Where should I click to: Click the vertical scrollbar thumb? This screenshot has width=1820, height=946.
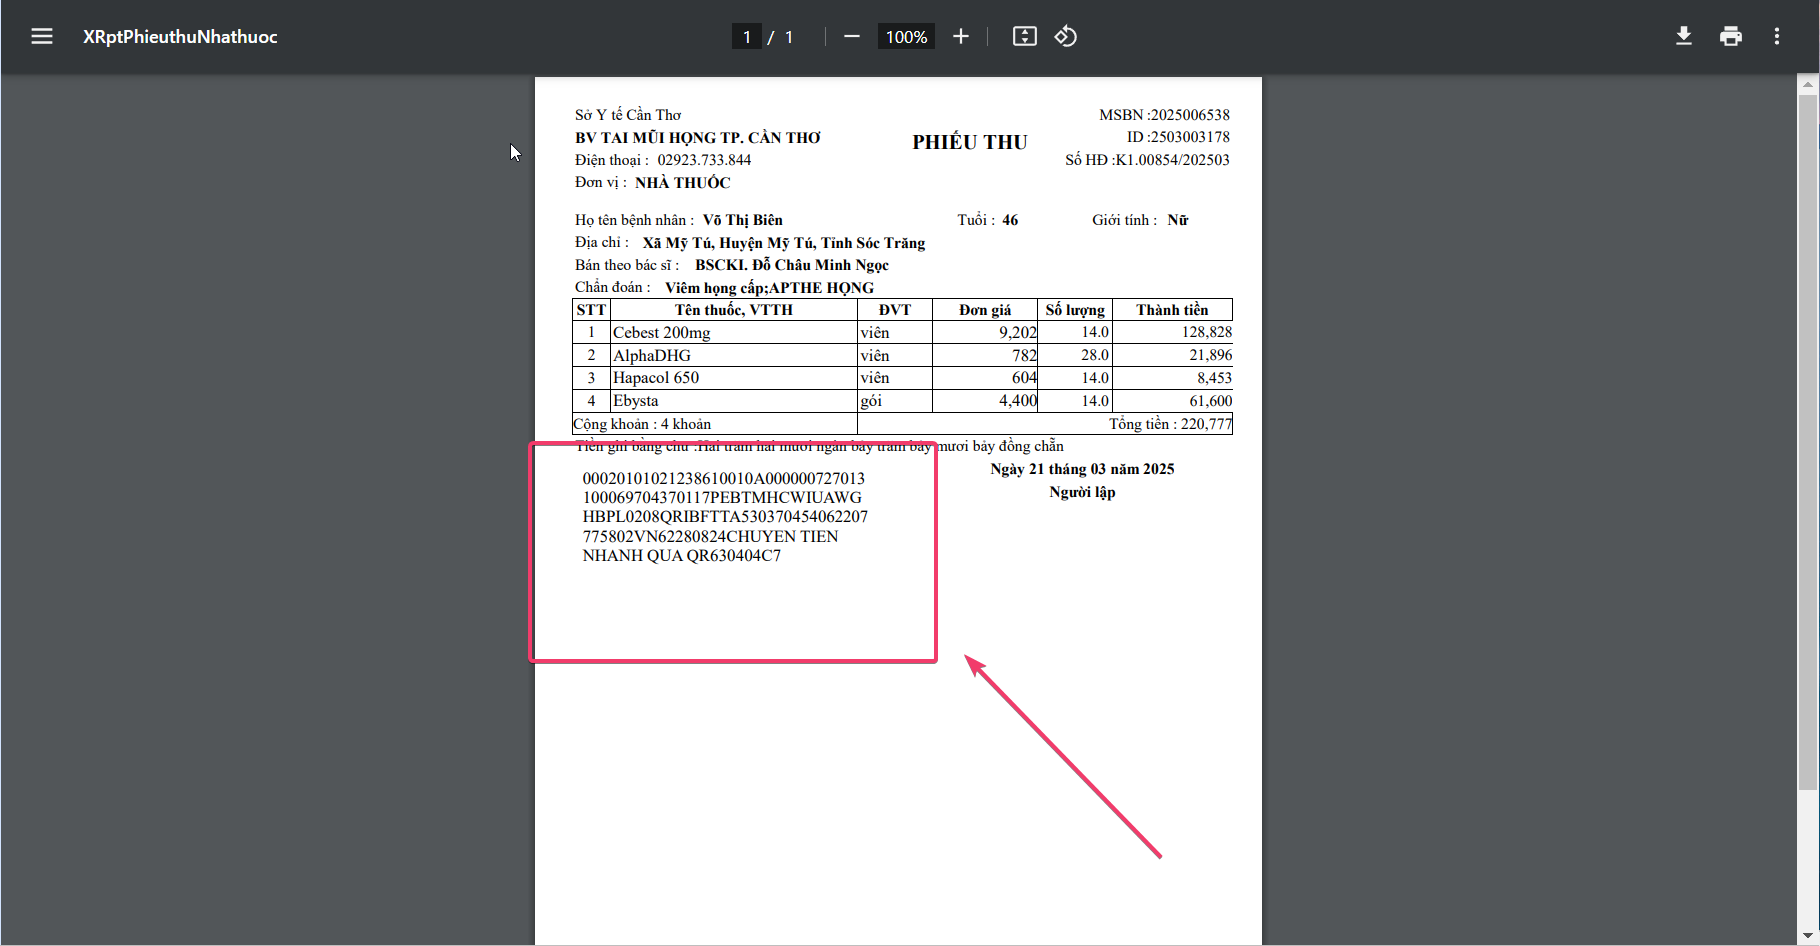(1808, 442)
